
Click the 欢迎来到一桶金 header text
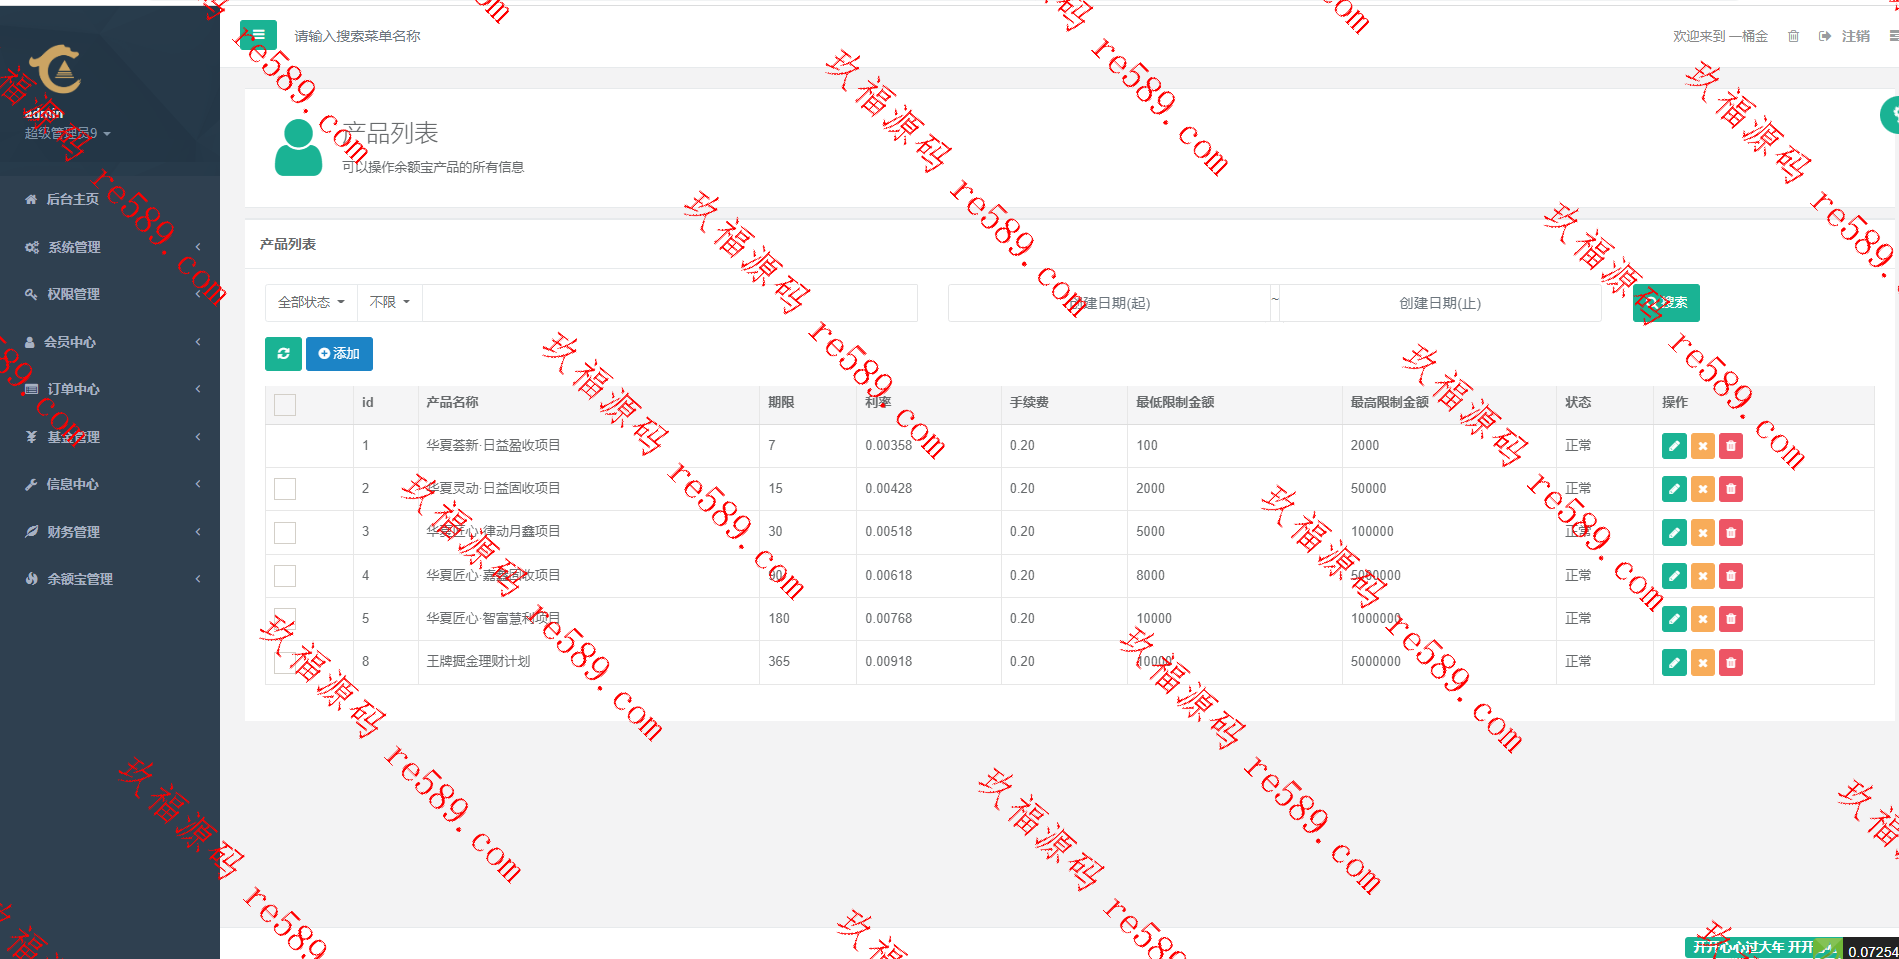click(1720, 36)
